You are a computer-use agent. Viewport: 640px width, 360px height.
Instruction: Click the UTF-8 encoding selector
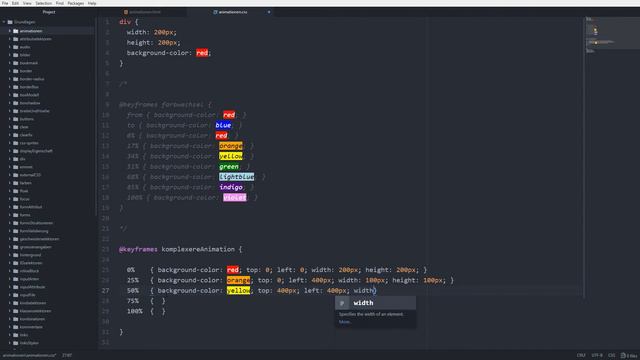point(597,356)
